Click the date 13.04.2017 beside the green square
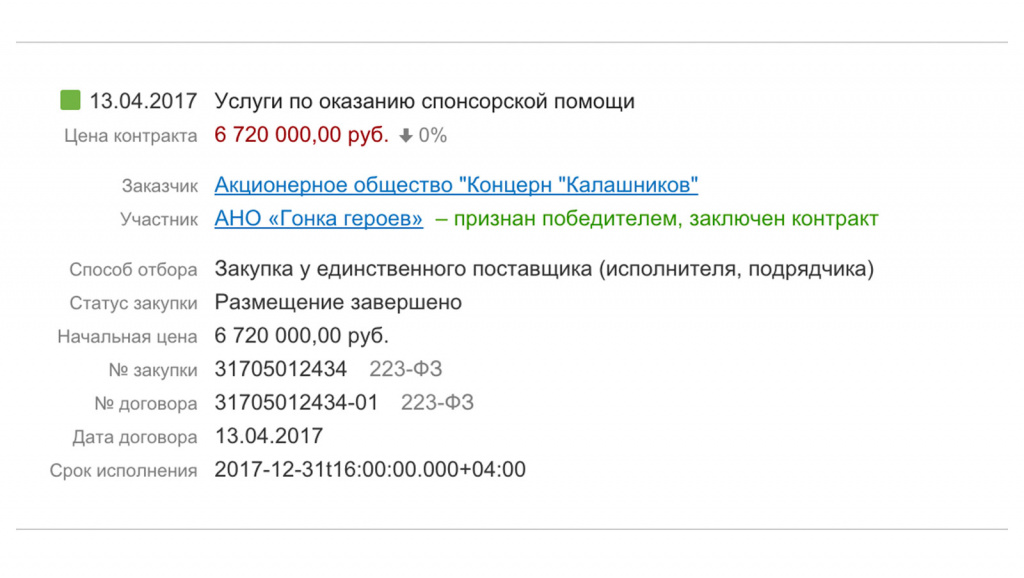The height and width of the screenshot is (578, 1024). coord(143,101)
